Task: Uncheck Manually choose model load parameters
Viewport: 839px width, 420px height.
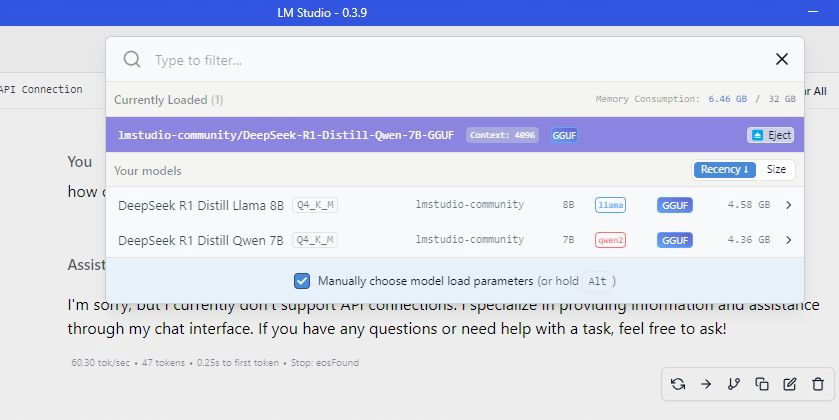Action: pos(302,281)
